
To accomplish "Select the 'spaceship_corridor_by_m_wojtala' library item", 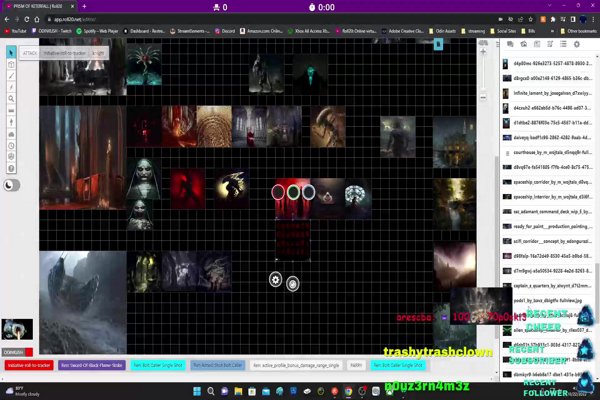I will pos(548,182).
